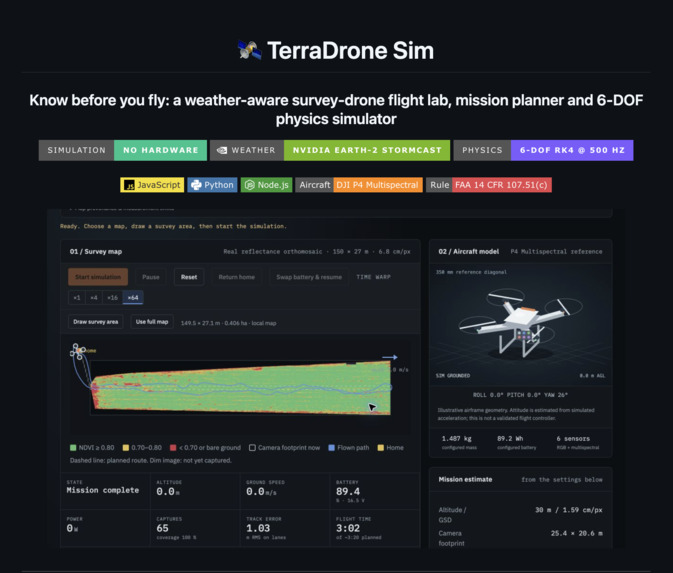Click the Return home button
The image size is (673, 573).
pos(236,277)
